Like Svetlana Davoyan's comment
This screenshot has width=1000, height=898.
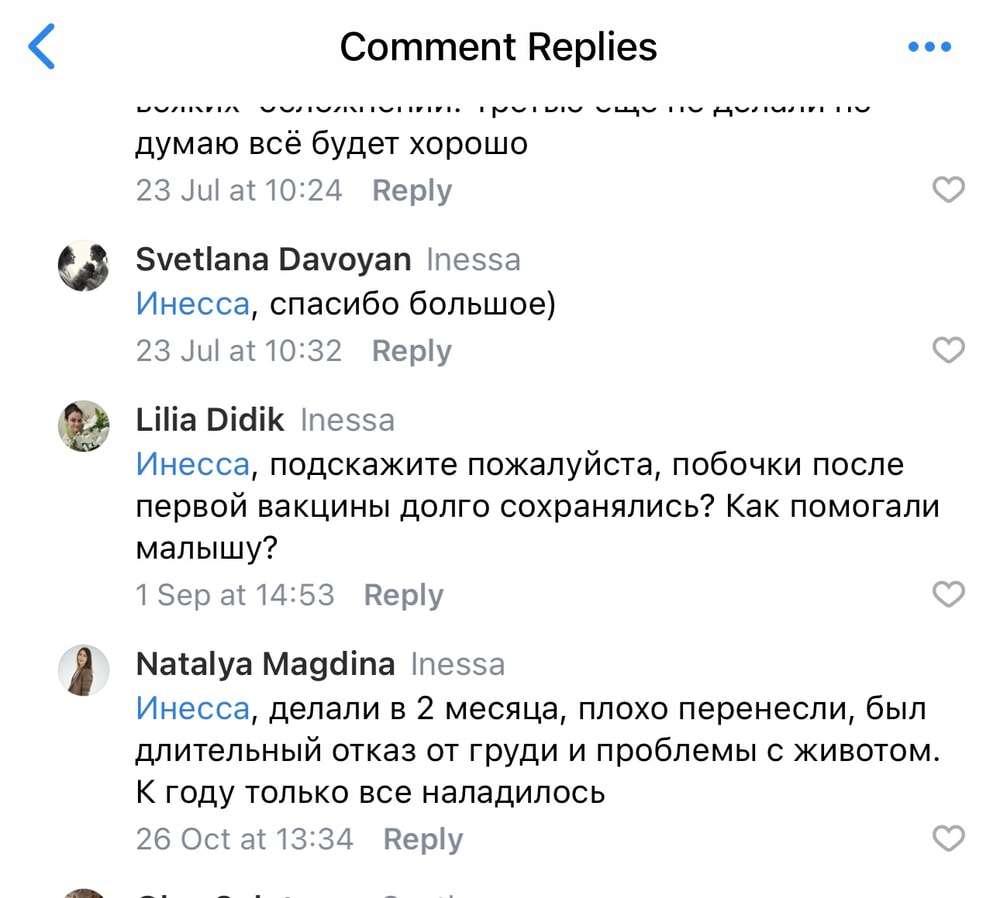tap(948, 350)
